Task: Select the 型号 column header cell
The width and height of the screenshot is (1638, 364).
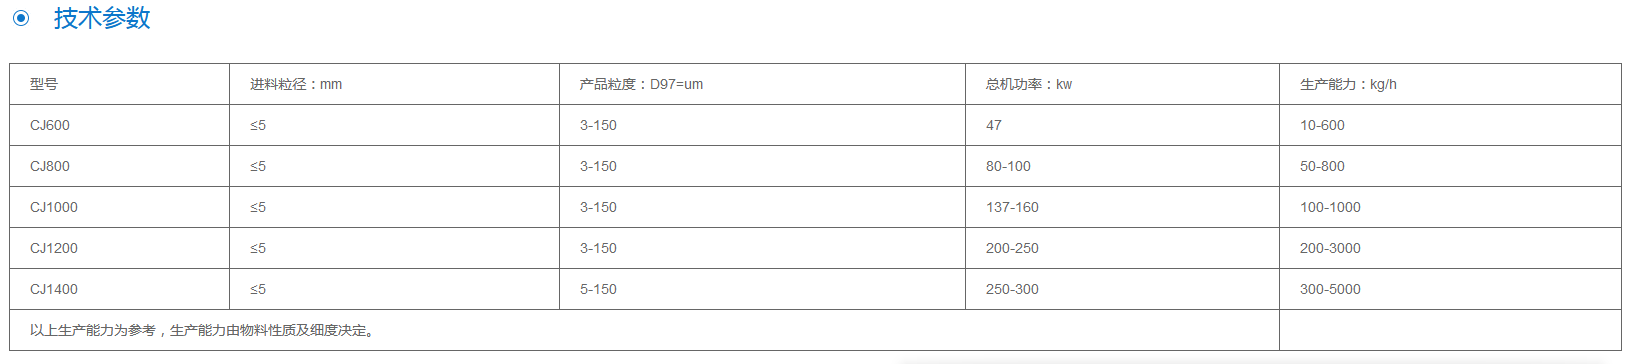Action: coord(120,84)
